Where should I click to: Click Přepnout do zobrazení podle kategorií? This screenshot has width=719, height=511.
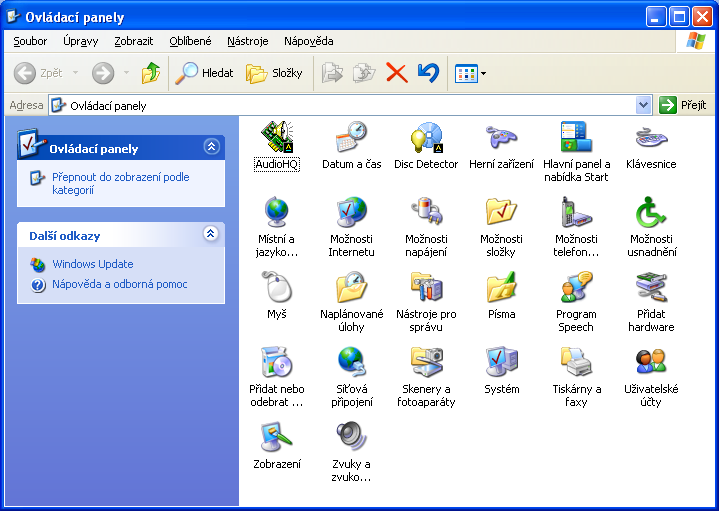121,183
